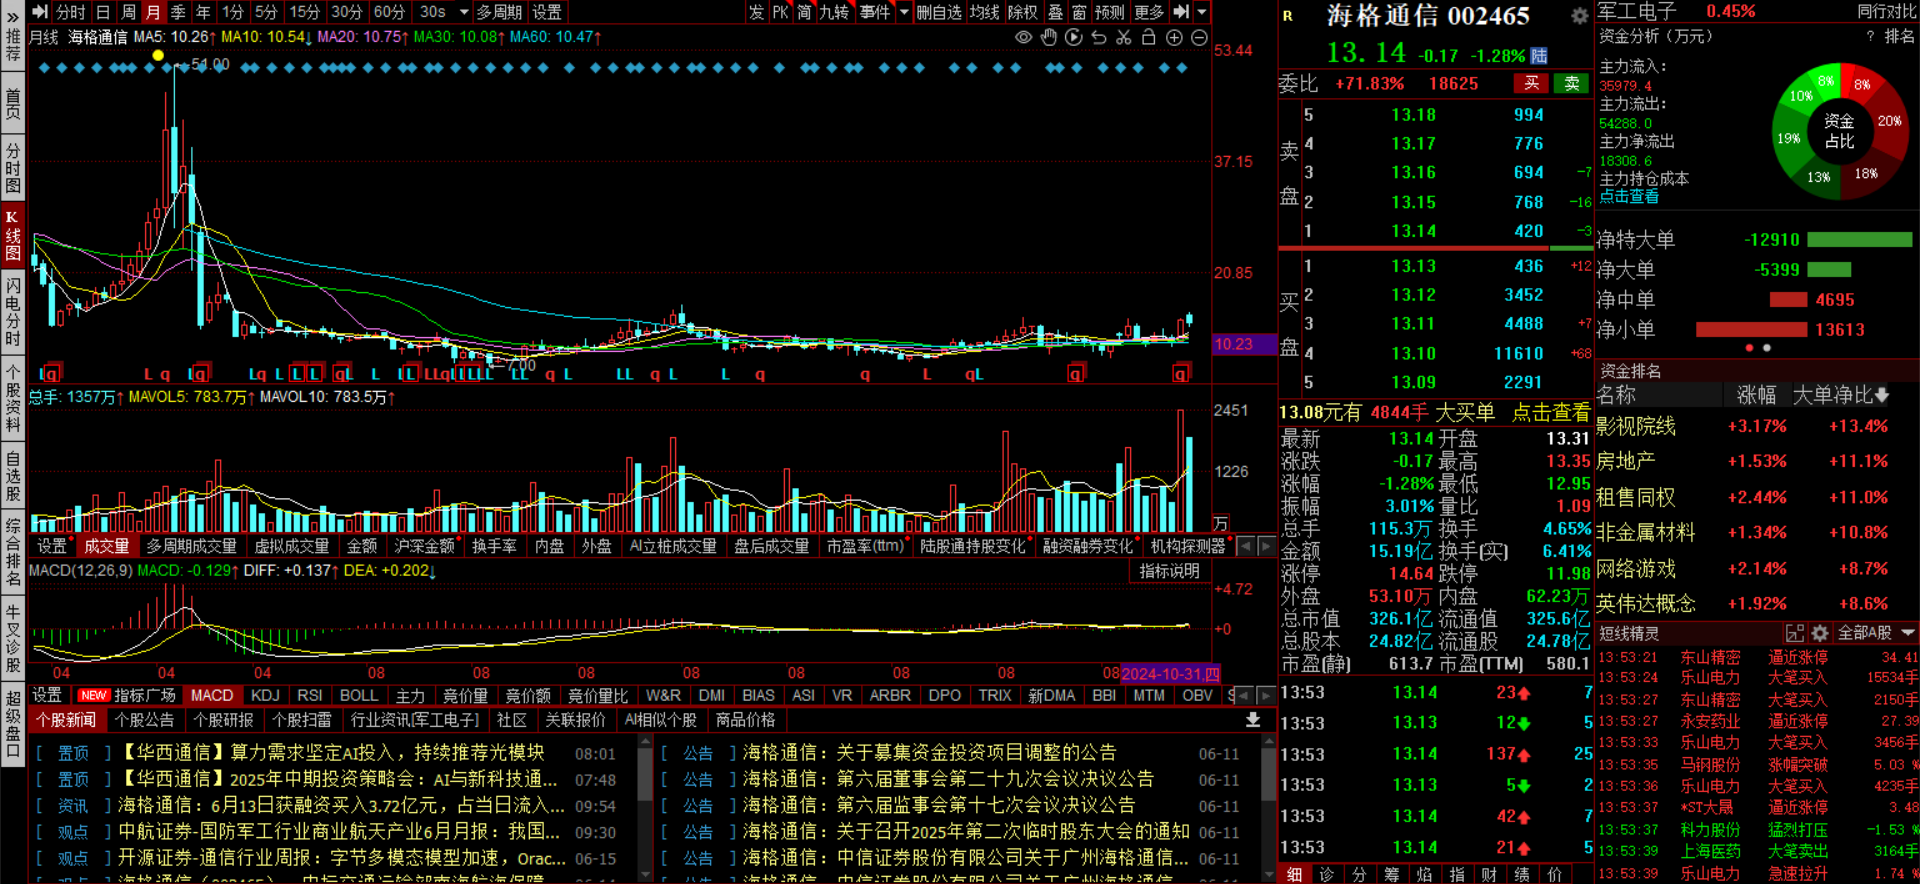Open the 事件 dropdown arrow
Screen dimensions: 1920x884
pyautogui.click(x=904, y=12)
